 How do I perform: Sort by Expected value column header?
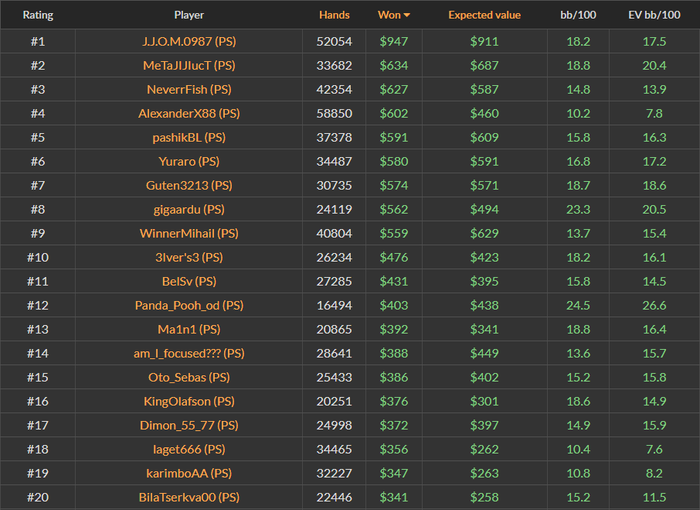click(484, 15)
